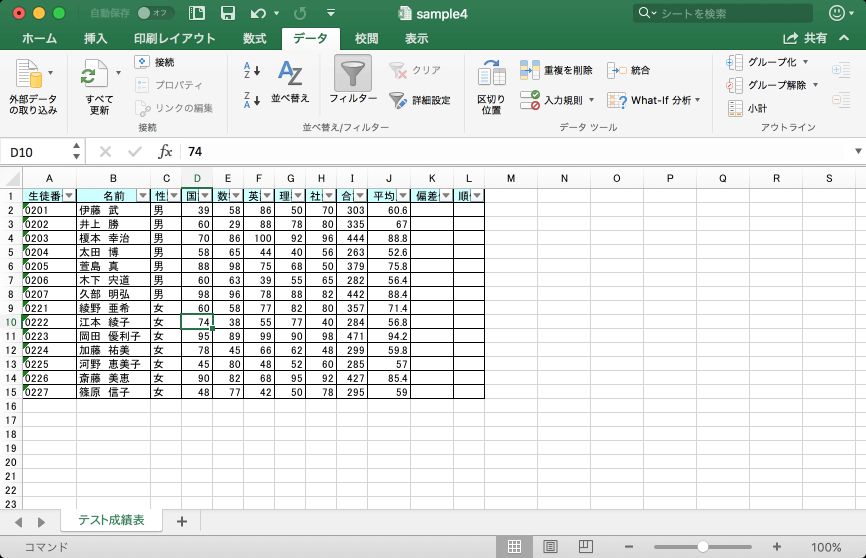The width and height of the screenshot is (866, 558).
Task: Expand the Quick Access toolbar customize arrow
Action: pyautogui.click(x=331, y=13)
